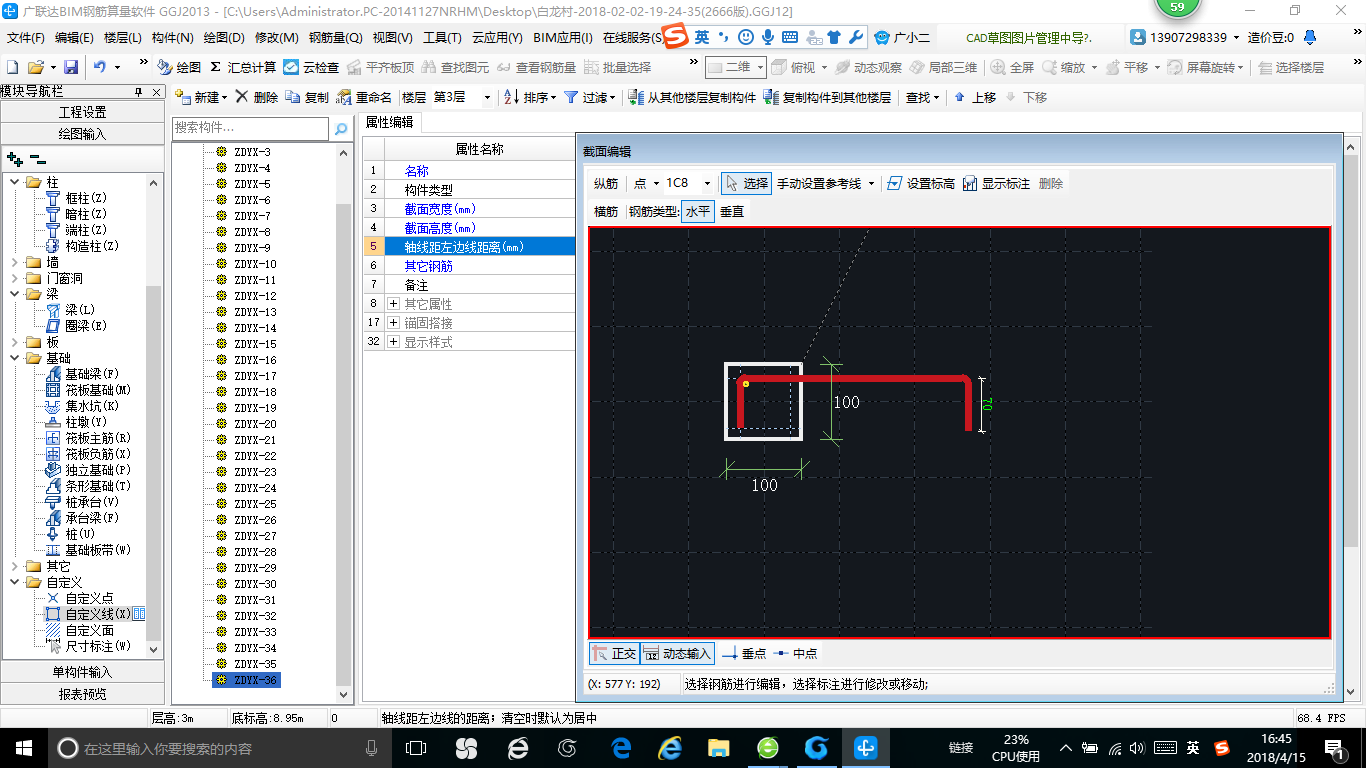Viewport: 1366px width, 768px height.
Task: Click the search magnifier icon for components
Action: (341, 129)
